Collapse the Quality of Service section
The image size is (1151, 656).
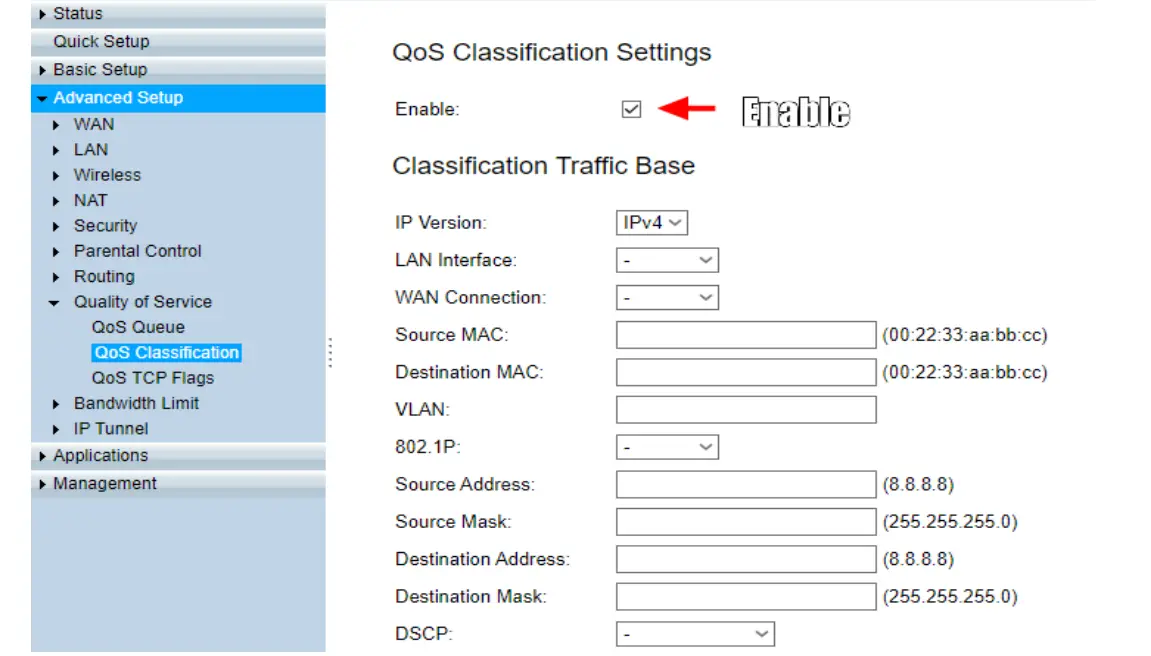tap(143, 301)
